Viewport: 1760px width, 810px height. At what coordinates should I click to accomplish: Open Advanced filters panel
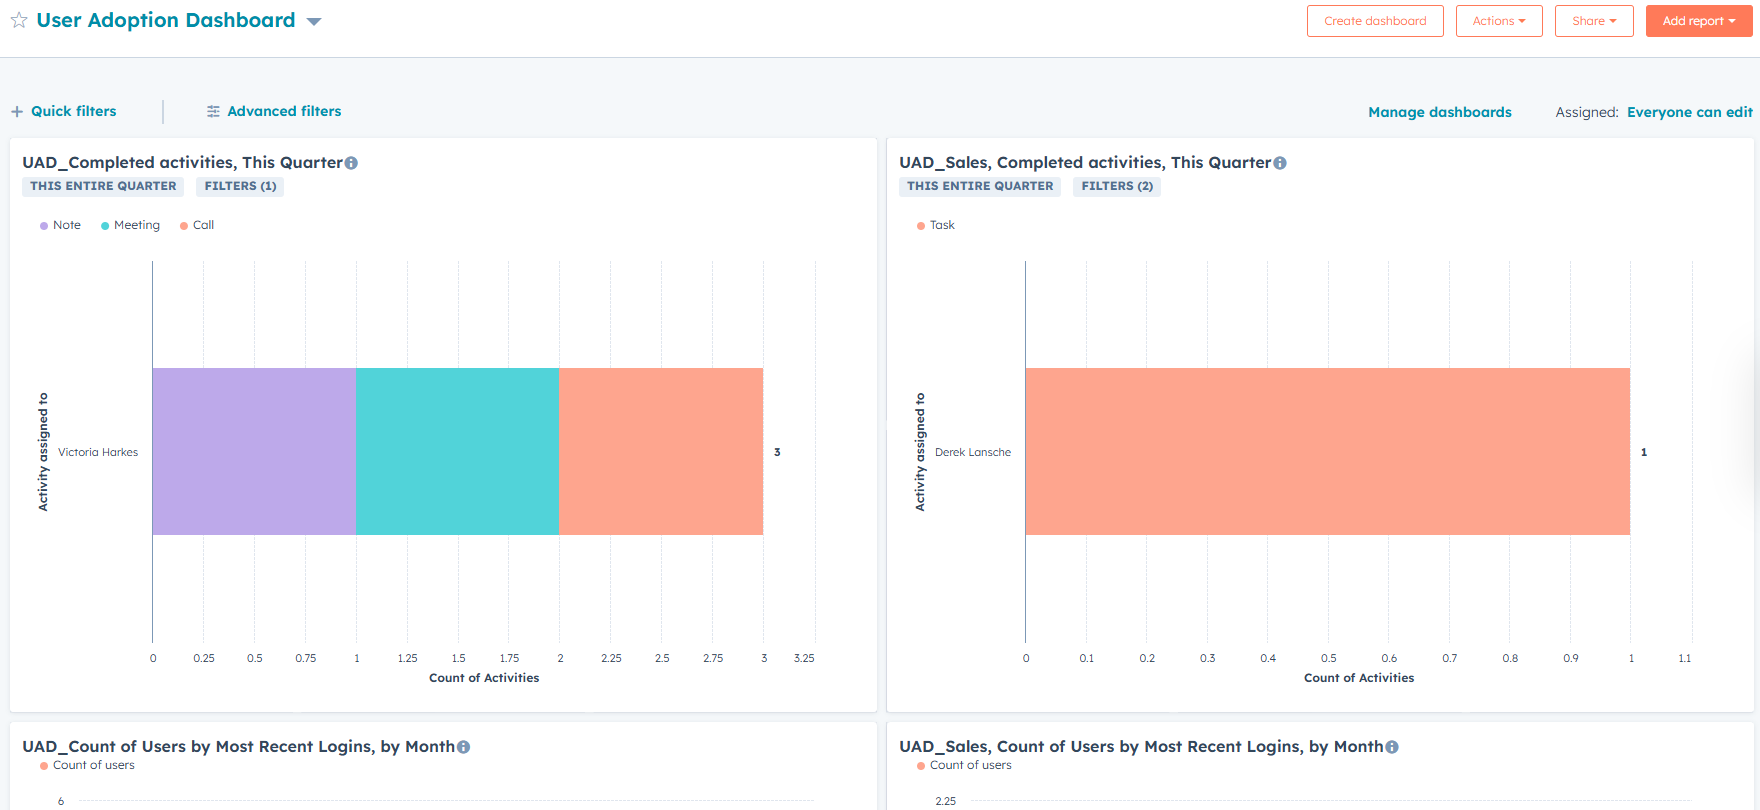[x=274, y=111]
